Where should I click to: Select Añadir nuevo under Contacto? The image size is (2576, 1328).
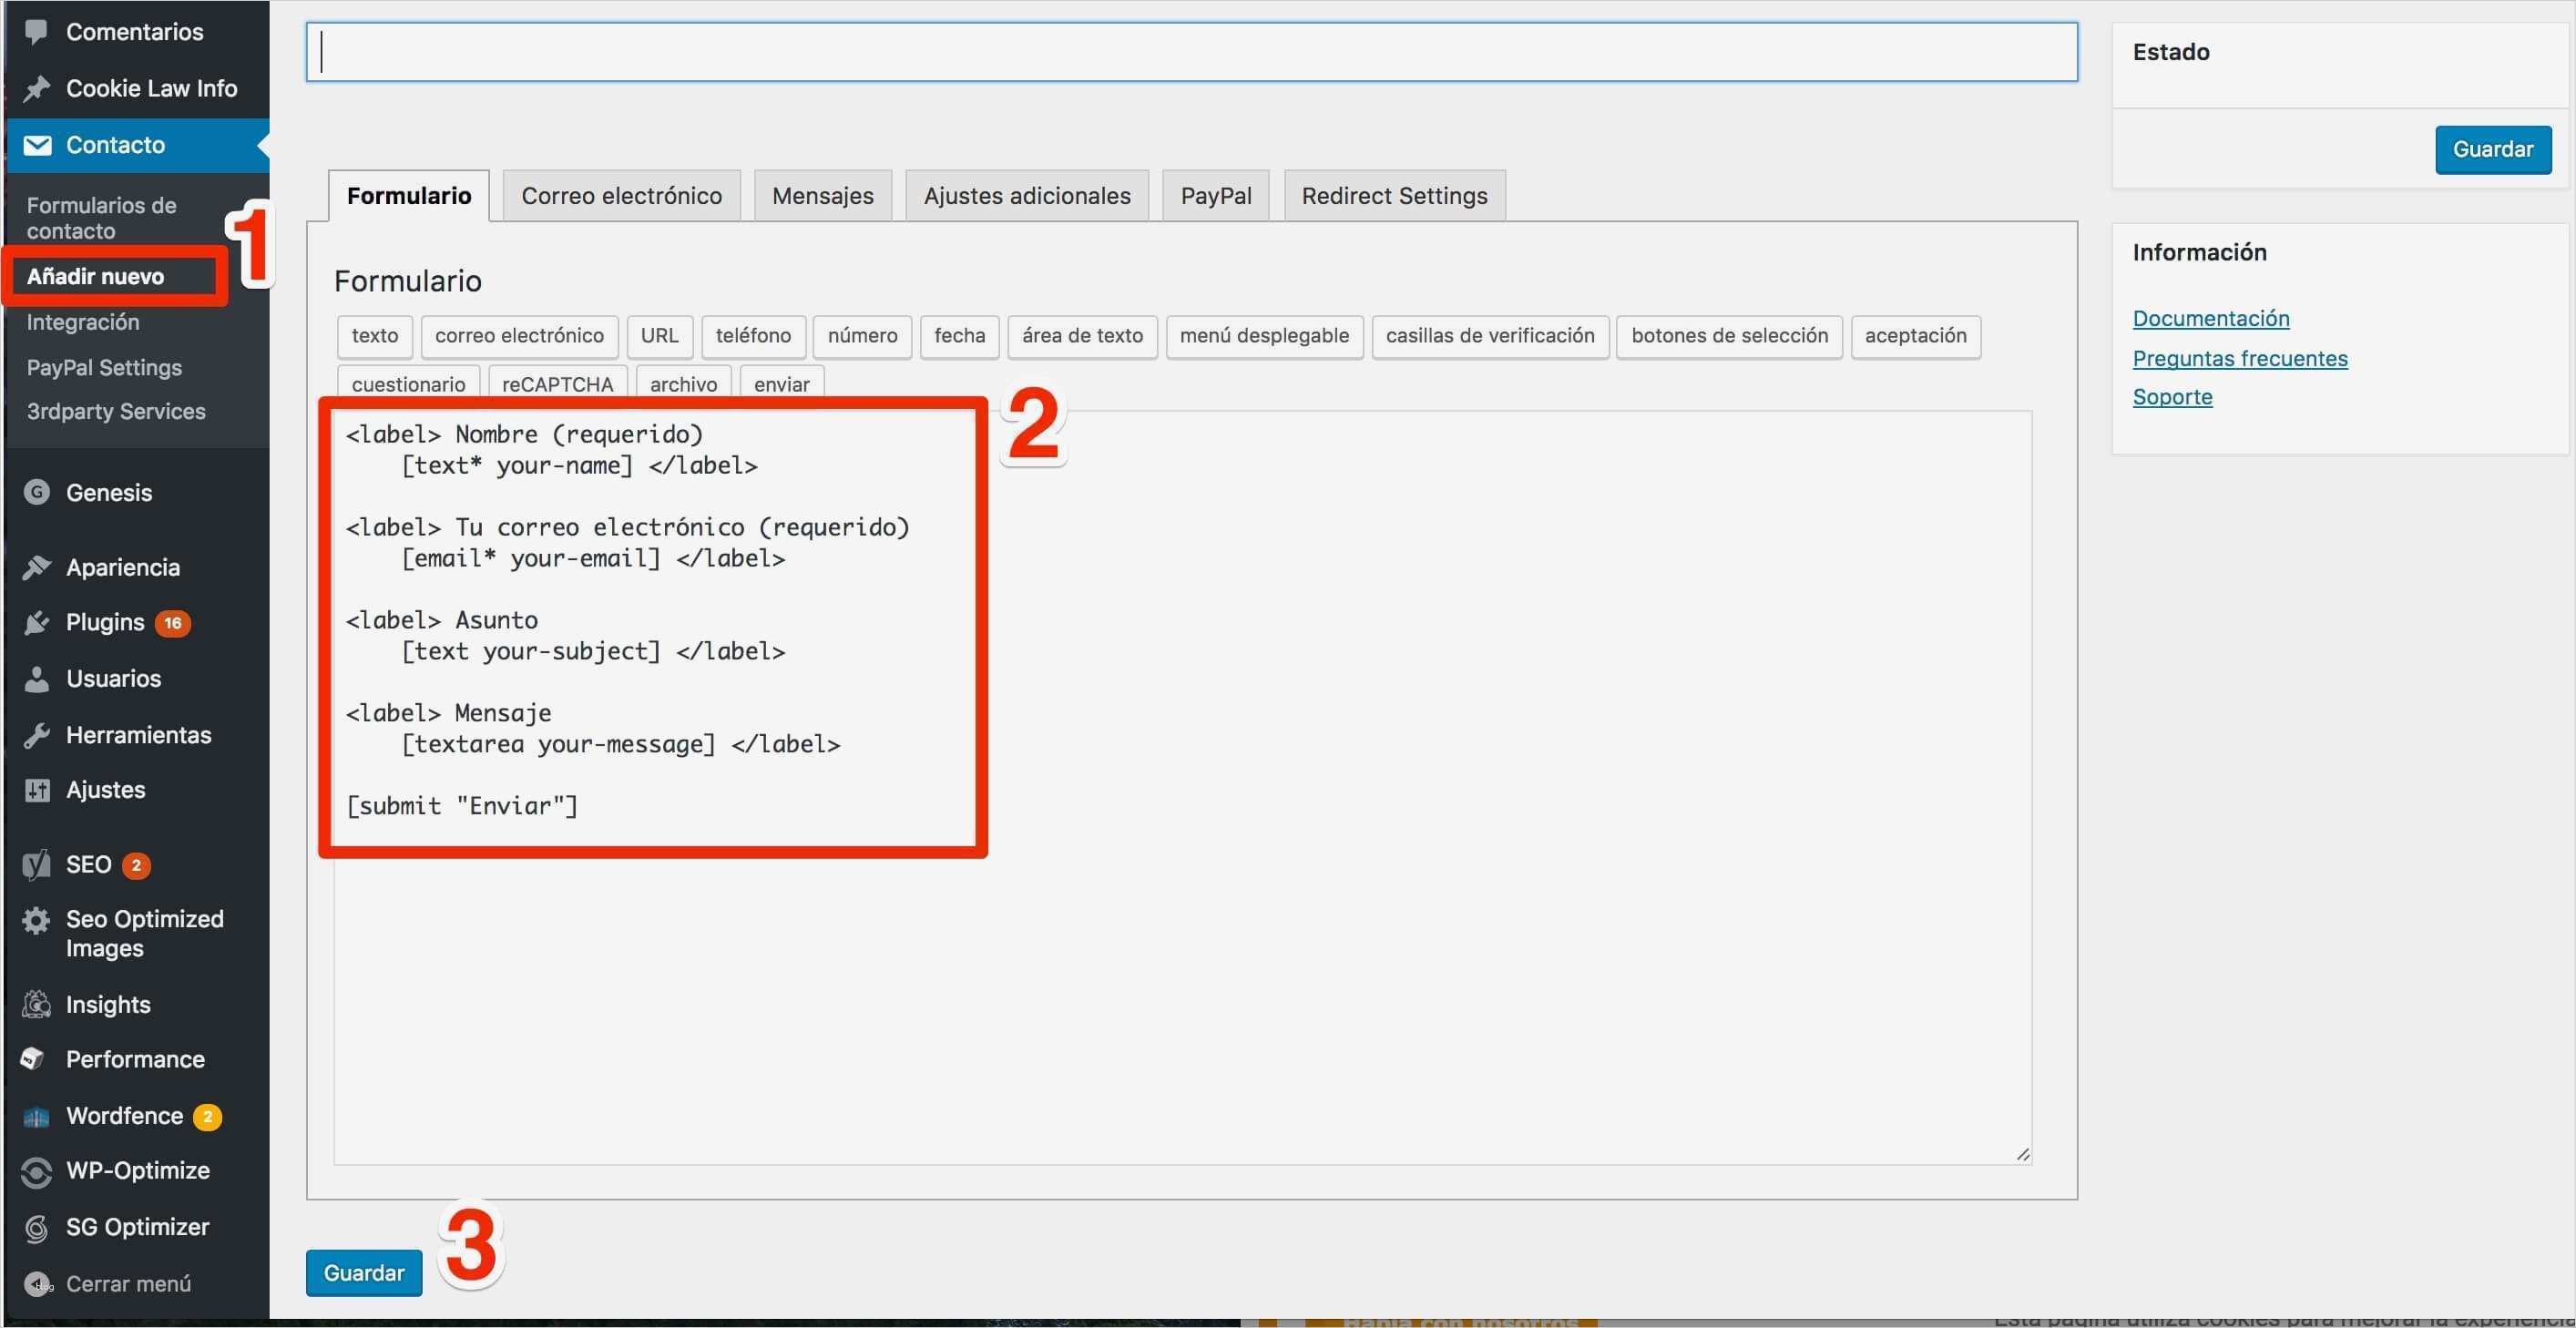coord(96,276)
